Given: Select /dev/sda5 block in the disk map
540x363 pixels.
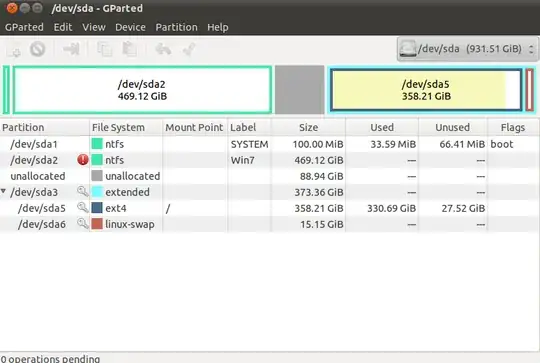Looking at the screenshot, I should coord(426,90).
